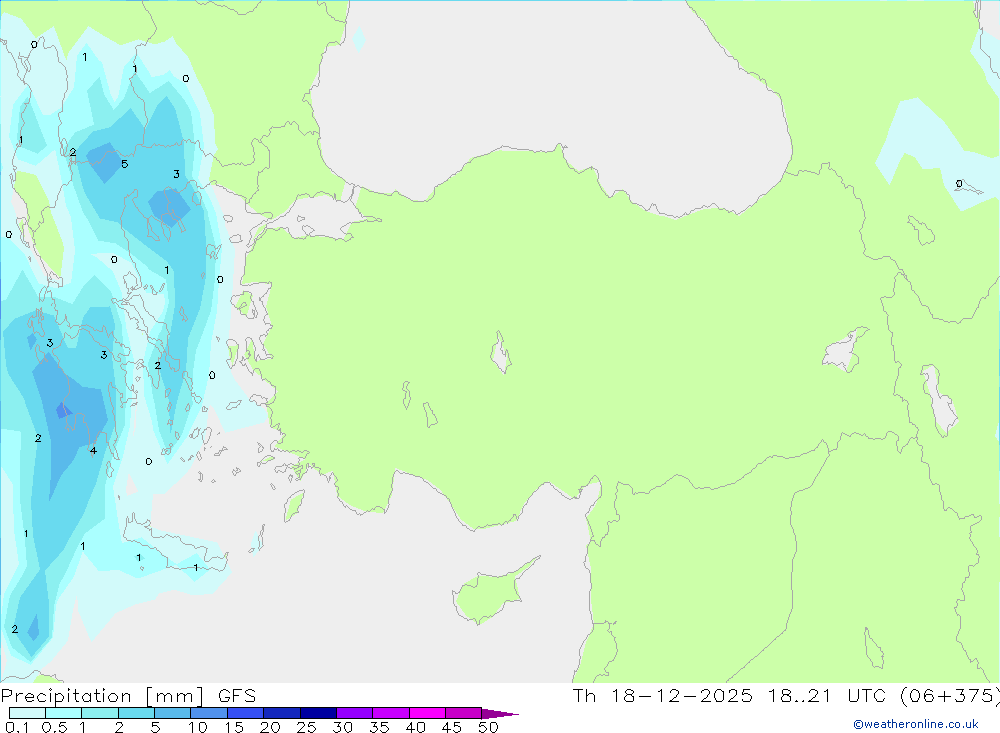
Task: Pick the 15–20 mm legend color swatch
Action: point(246,713)
